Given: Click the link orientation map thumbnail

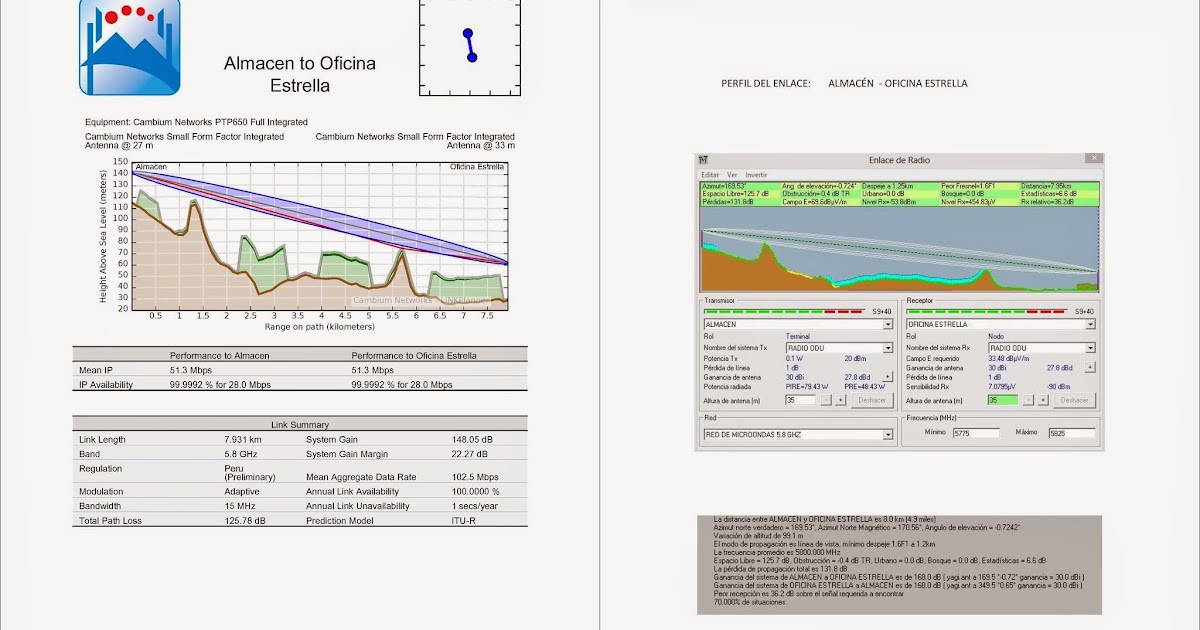Looking at the screenshot, I should [470, 47].
